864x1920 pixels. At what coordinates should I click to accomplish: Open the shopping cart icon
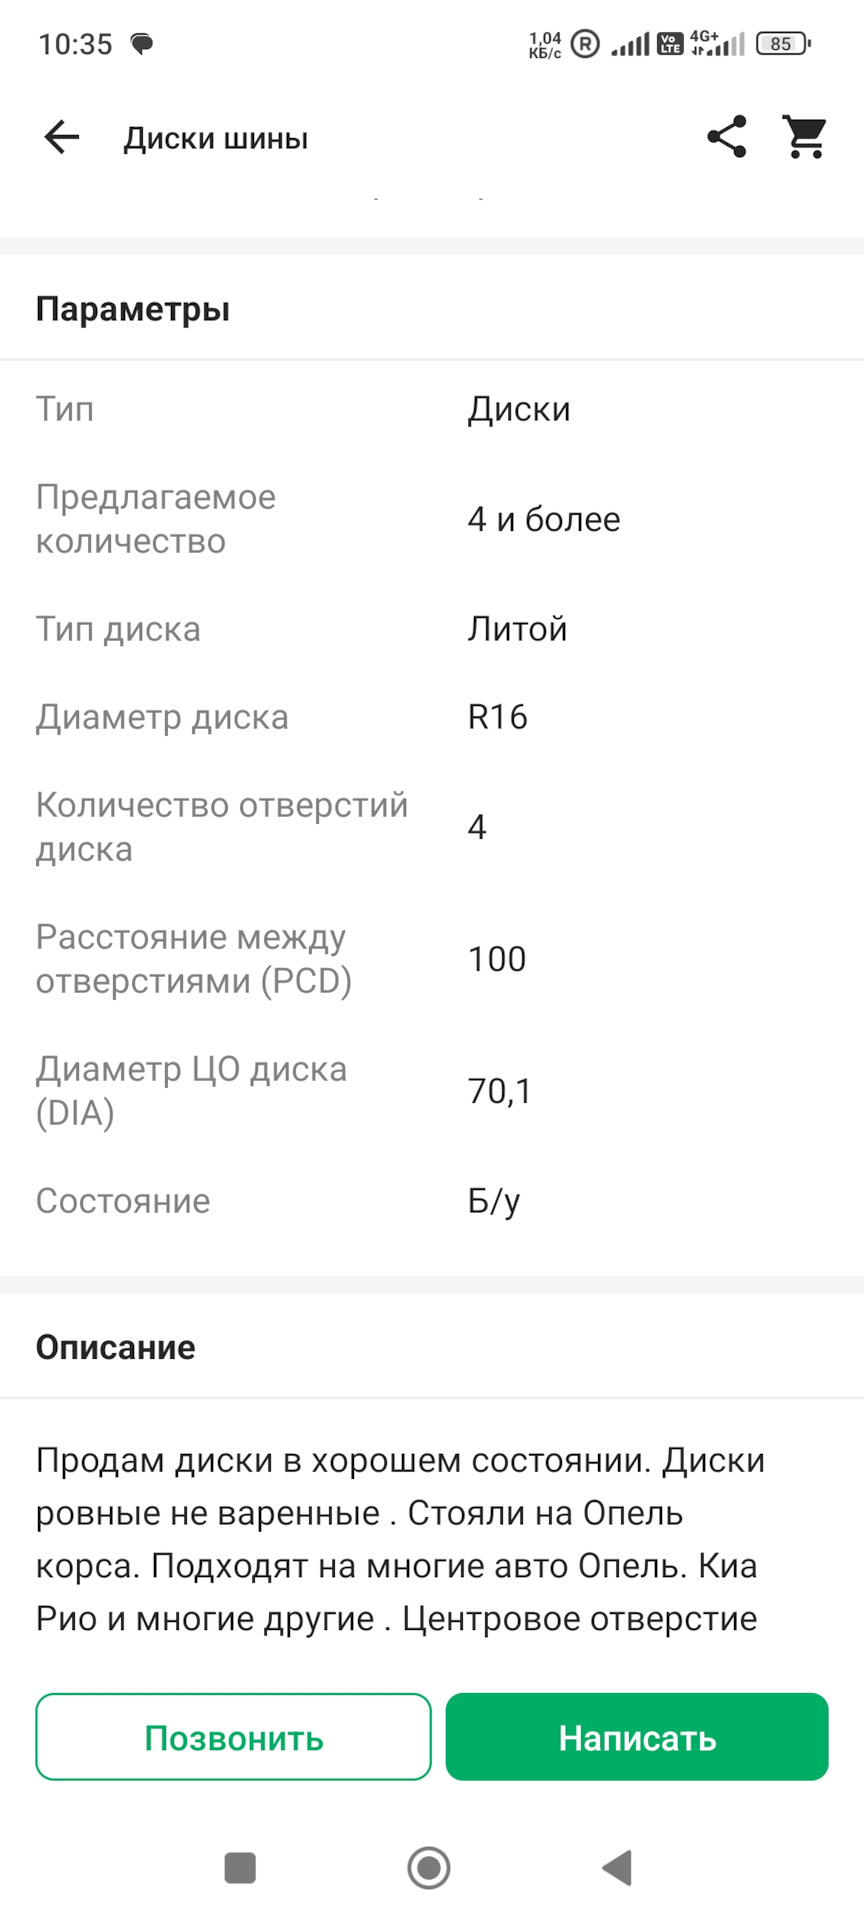(x=804, y=137)
